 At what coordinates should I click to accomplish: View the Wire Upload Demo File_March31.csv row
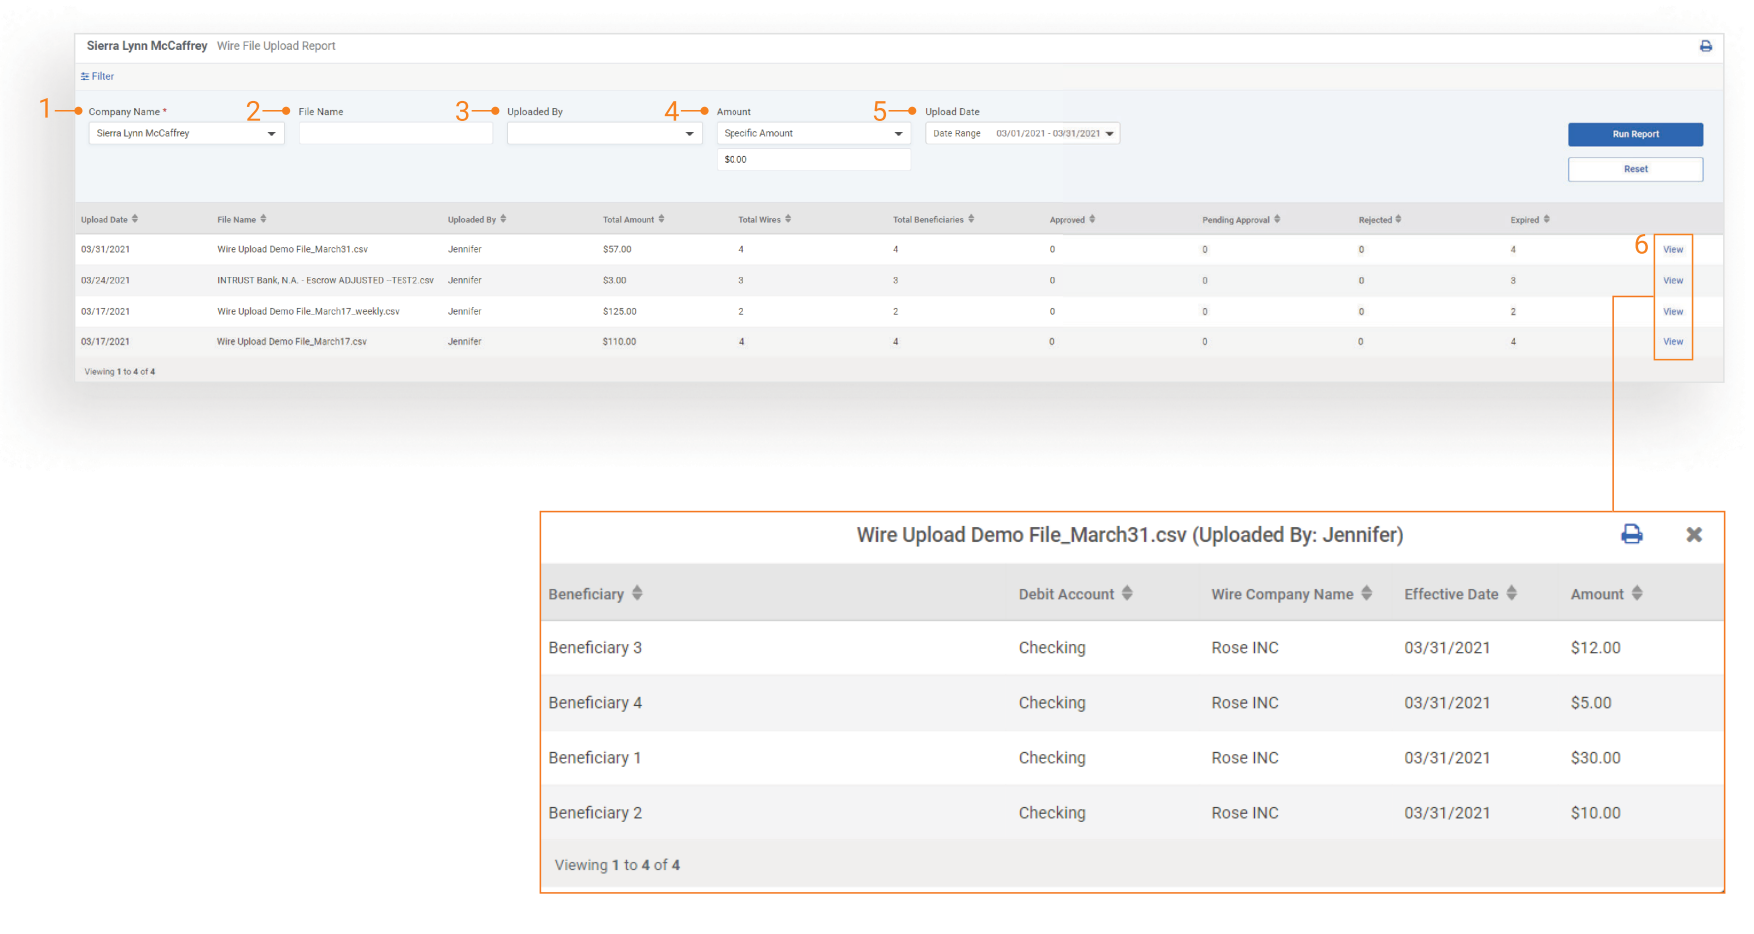[x=1672, y=250]
